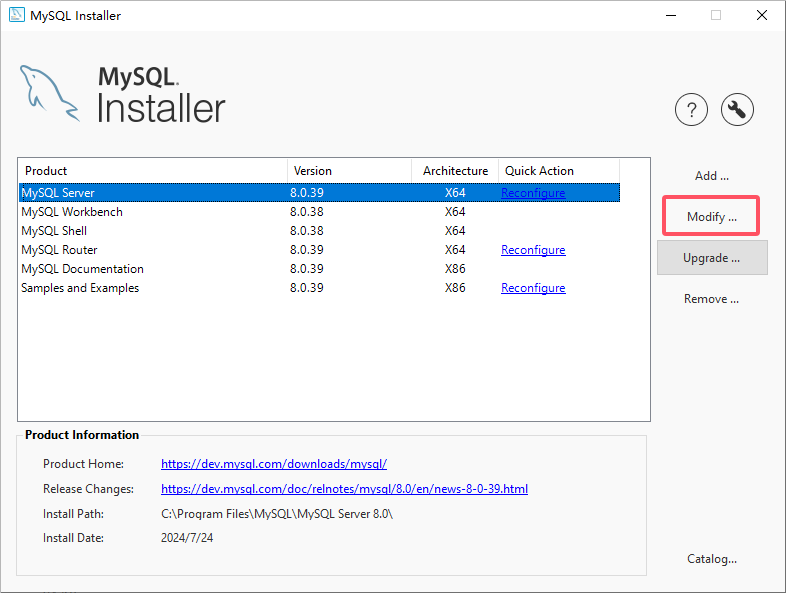Screen dimensions: 786x593
Task: Open the Product Home downloads link
Action: pyautogui.click(x=274, y=464)
